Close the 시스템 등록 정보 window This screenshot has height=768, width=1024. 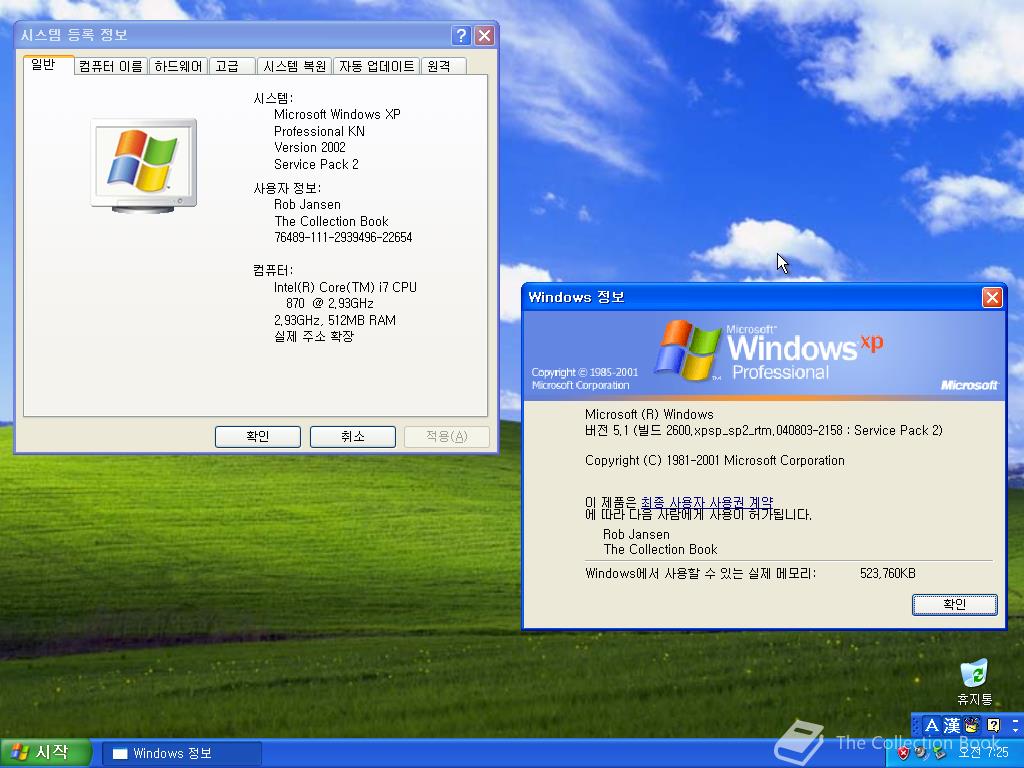(x=484, y=35)
